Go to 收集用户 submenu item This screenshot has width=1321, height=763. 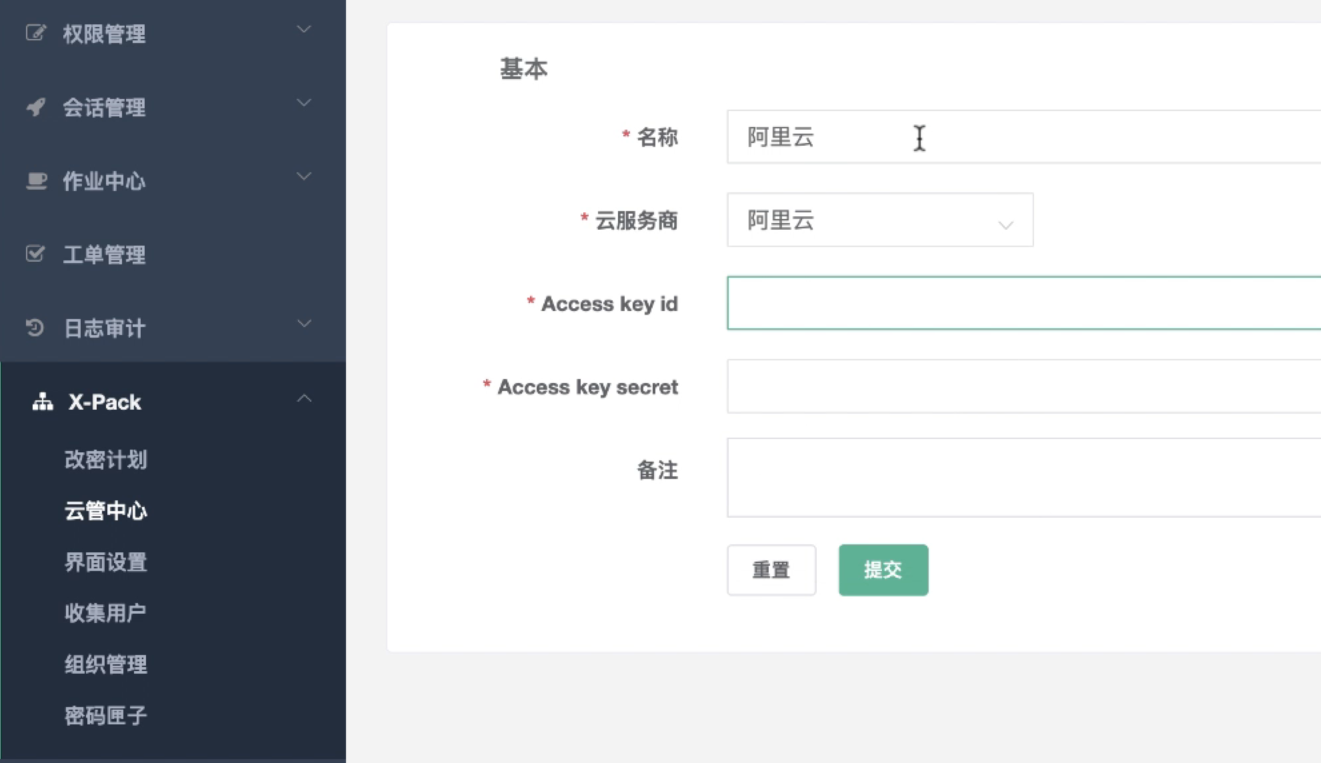click(106, 612)
